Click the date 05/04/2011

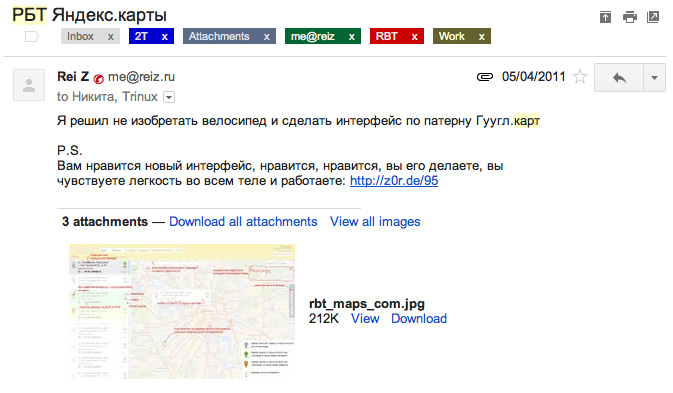pos(534,77)
